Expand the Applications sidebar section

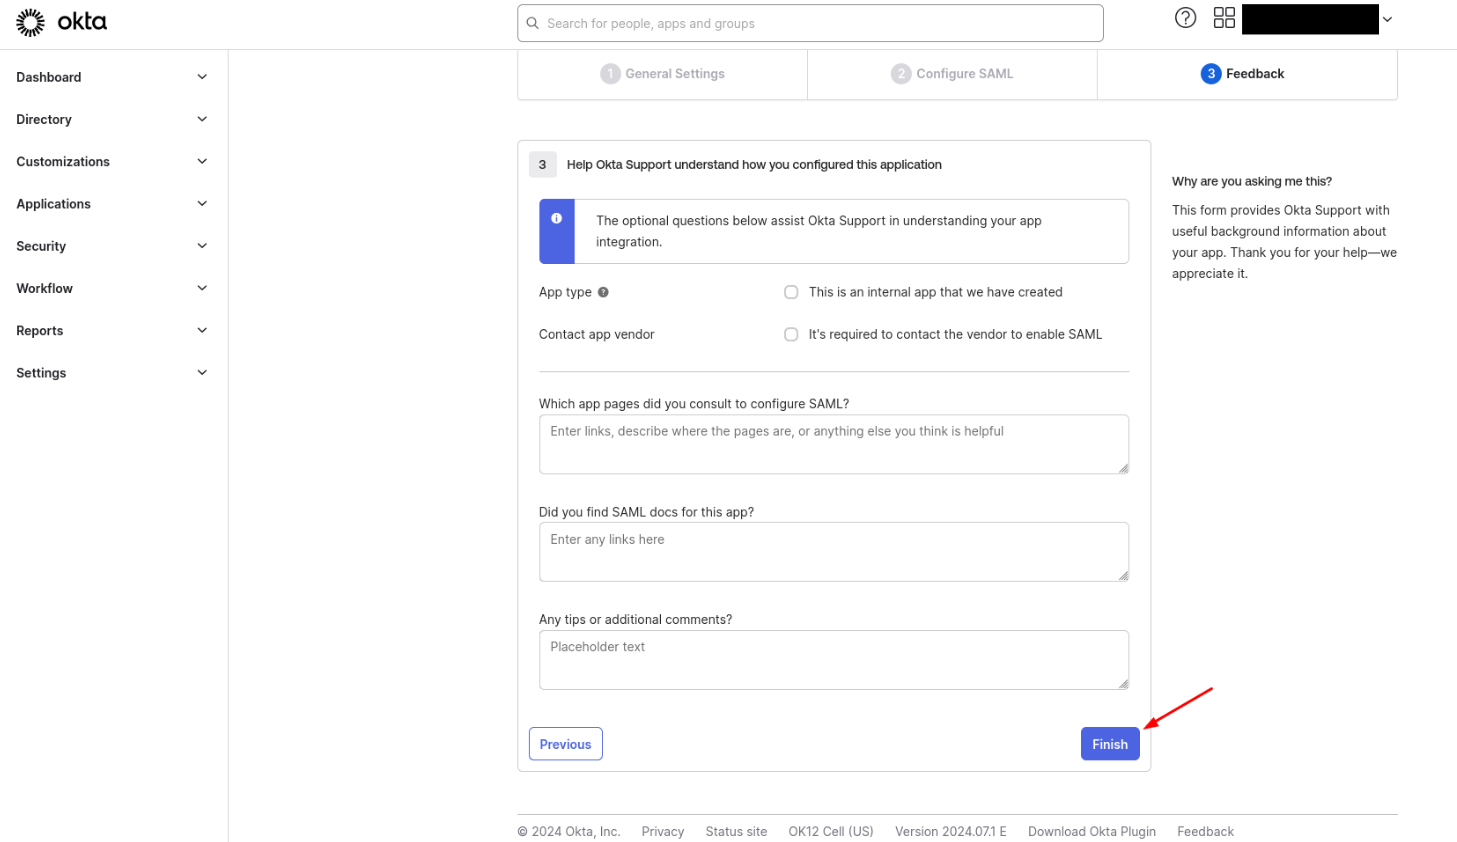202,204
